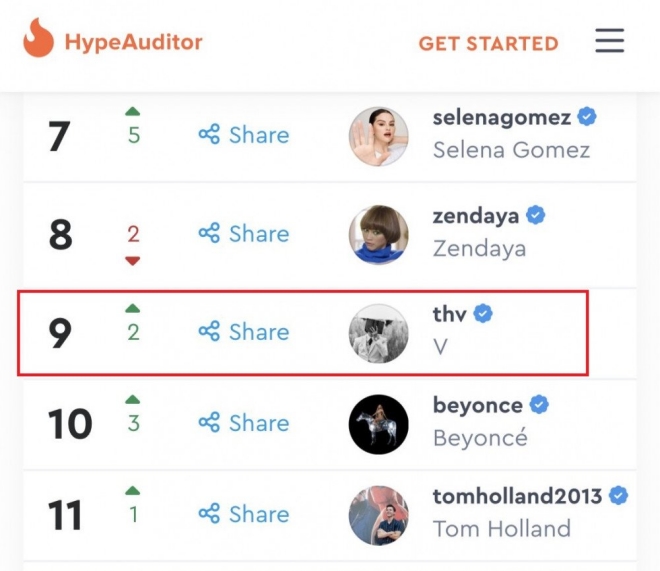660x571 pixels.
Task: Open Selena Gomez's profile picture
Action: (x=378, y=136)
